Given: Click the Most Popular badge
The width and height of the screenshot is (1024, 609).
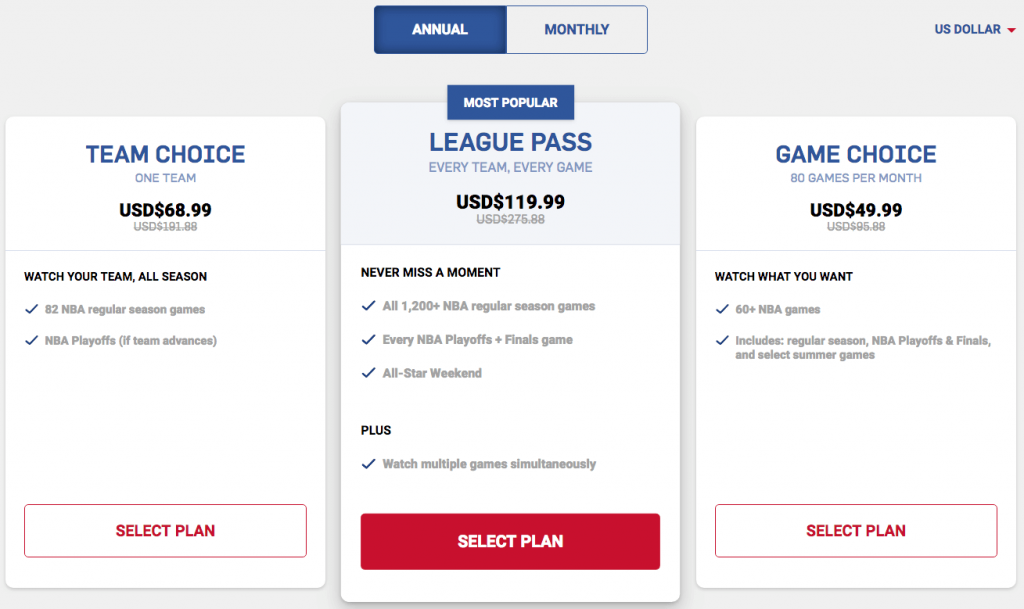Looking at the screenshot, I should [x=510, y=102].
